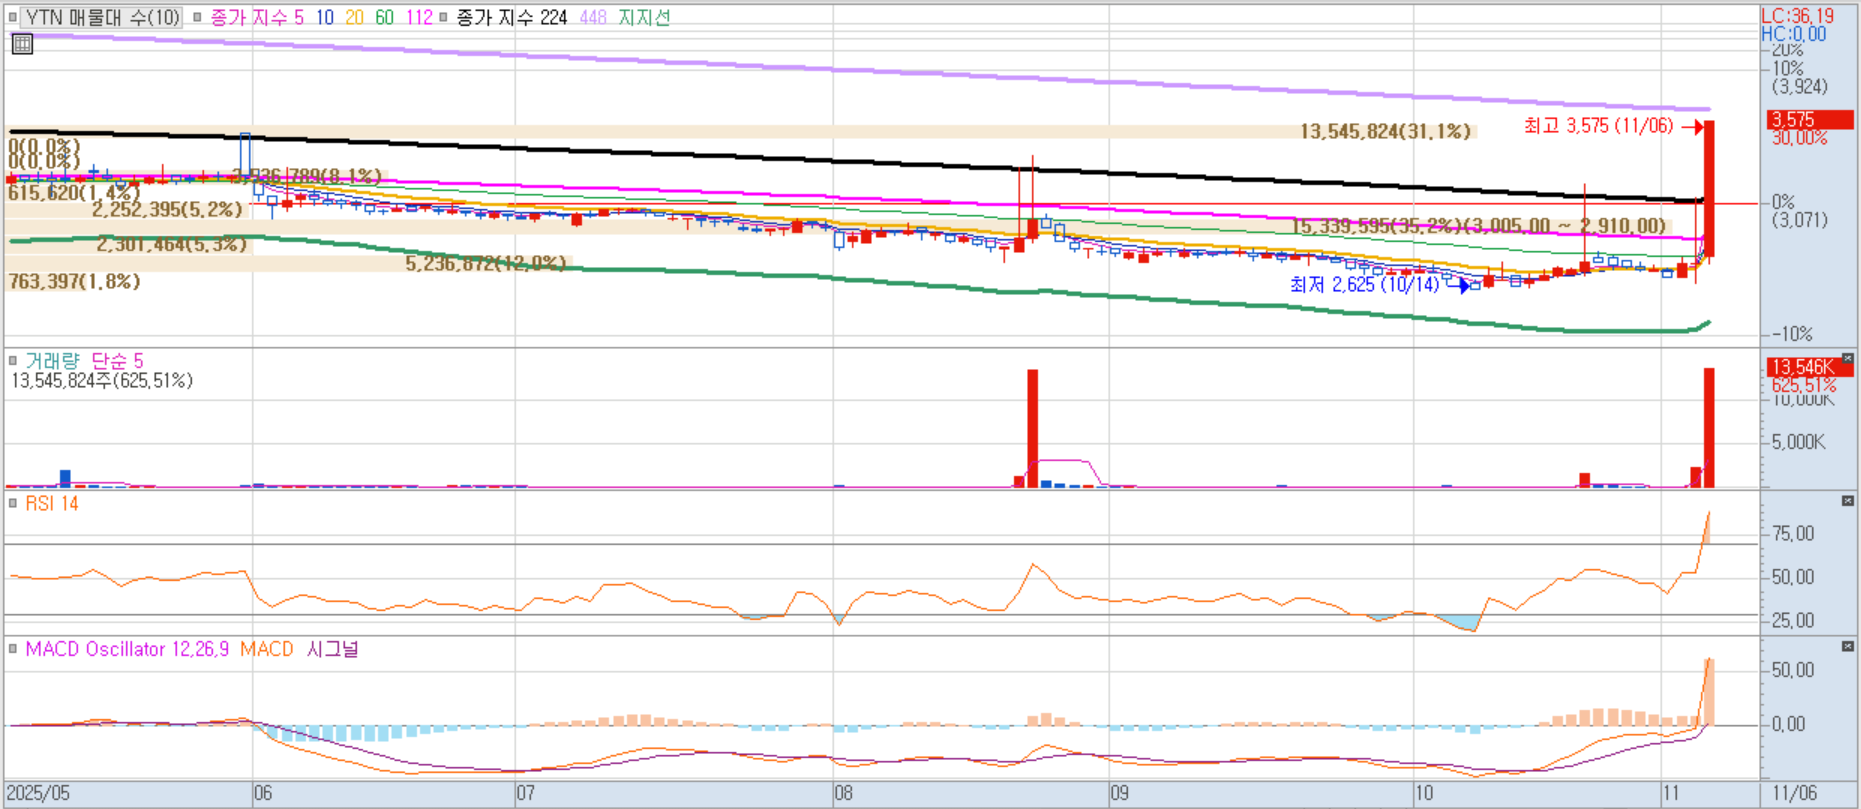
Task: Toggle the 거래량 indicator square marker
Action: point(13,360)
